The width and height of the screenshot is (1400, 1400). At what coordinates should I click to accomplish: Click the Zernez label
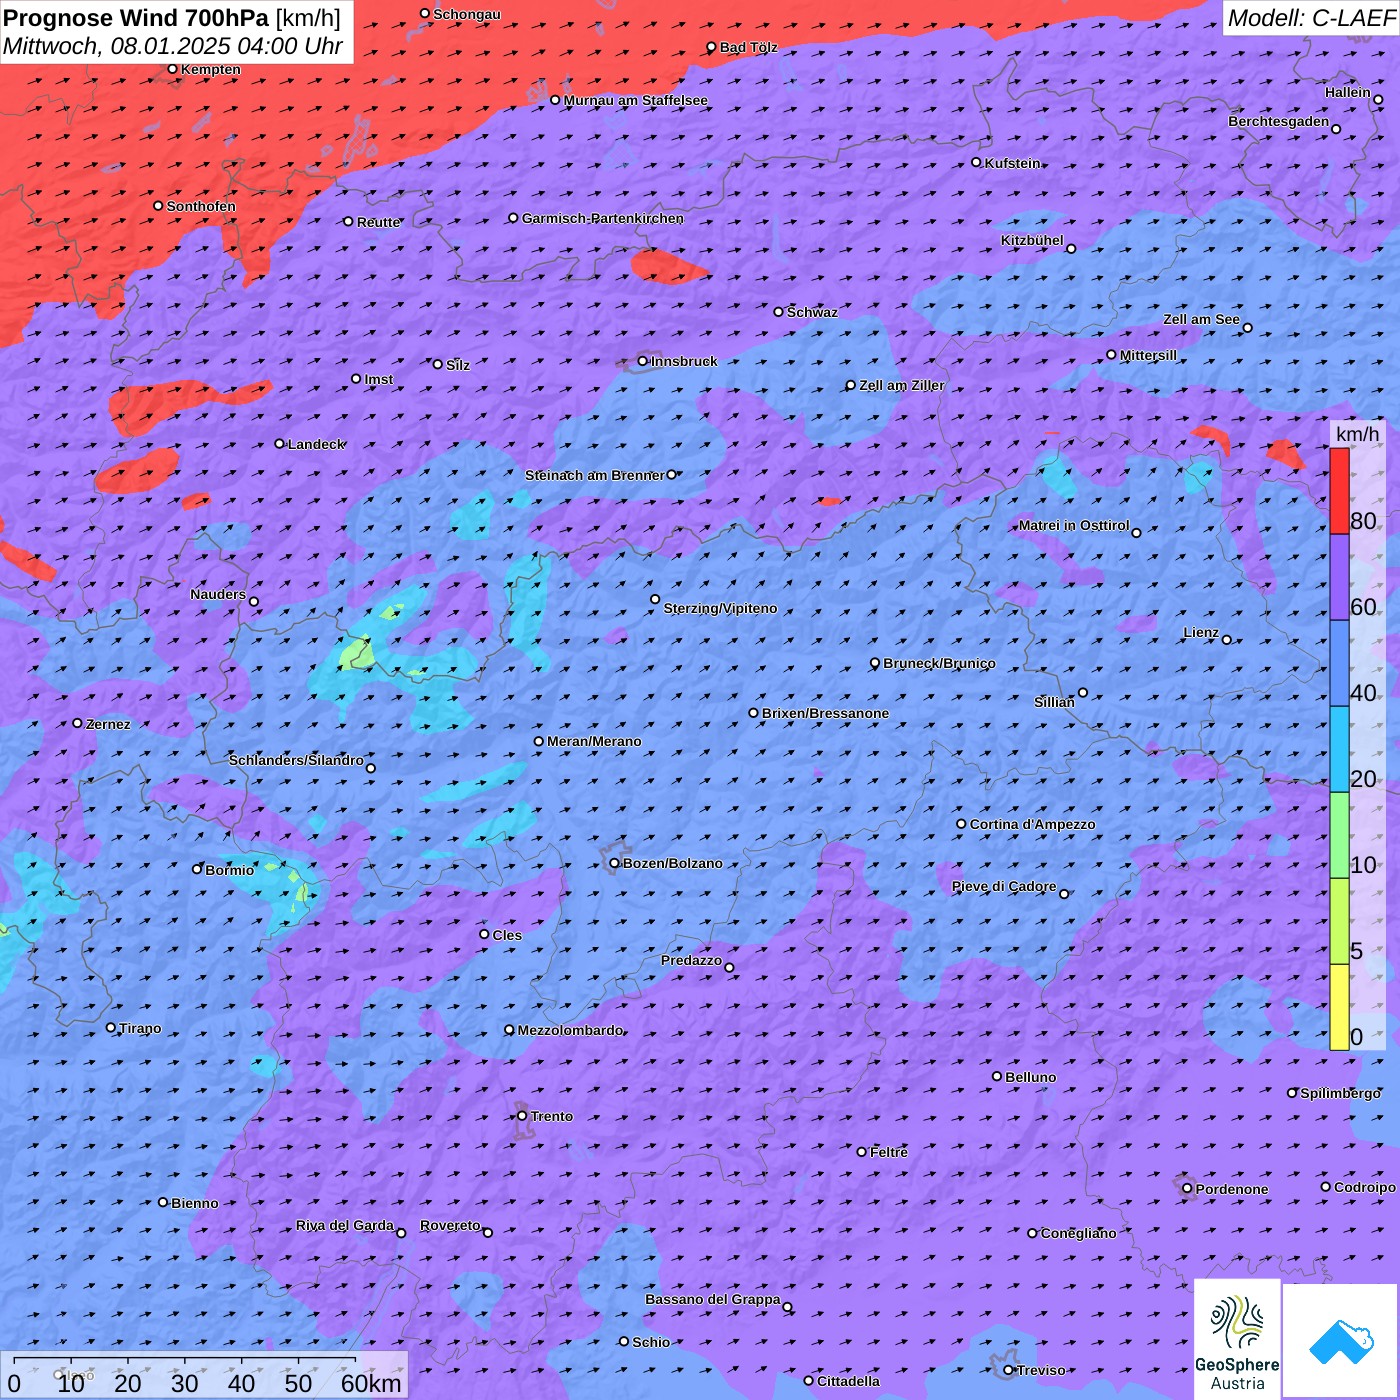click(x=108, y=724)
